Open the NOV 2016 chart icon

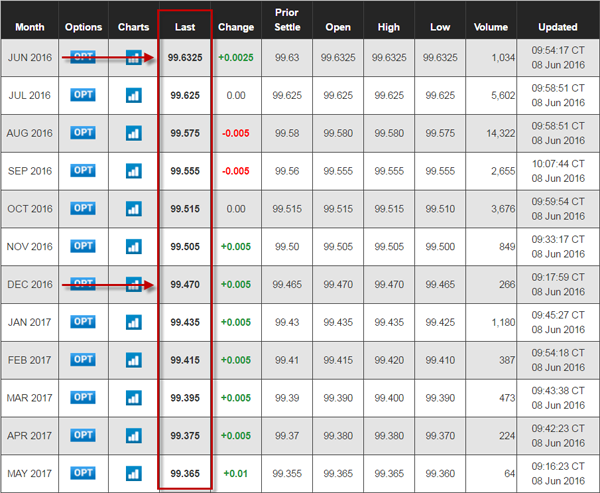tap(133, 247)
